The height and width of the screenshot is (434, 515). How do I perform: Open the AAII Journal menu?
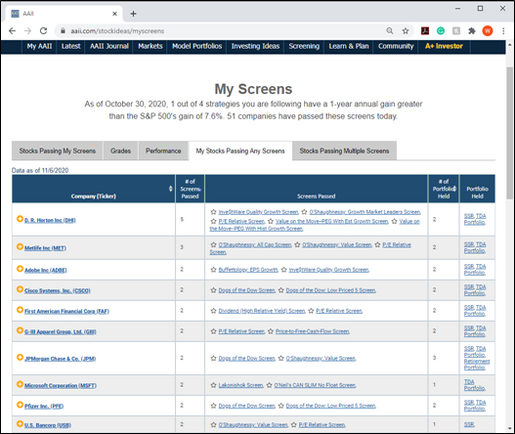tap(109, 46)
